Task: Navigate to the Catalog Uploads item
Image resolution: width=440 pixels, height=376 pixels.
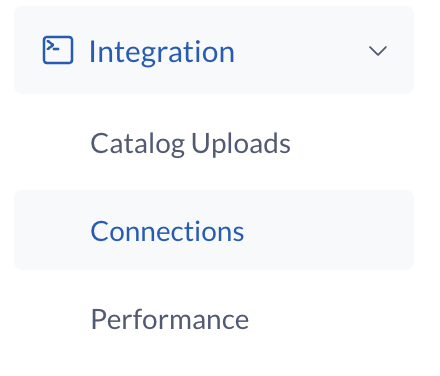Action: 190,143
